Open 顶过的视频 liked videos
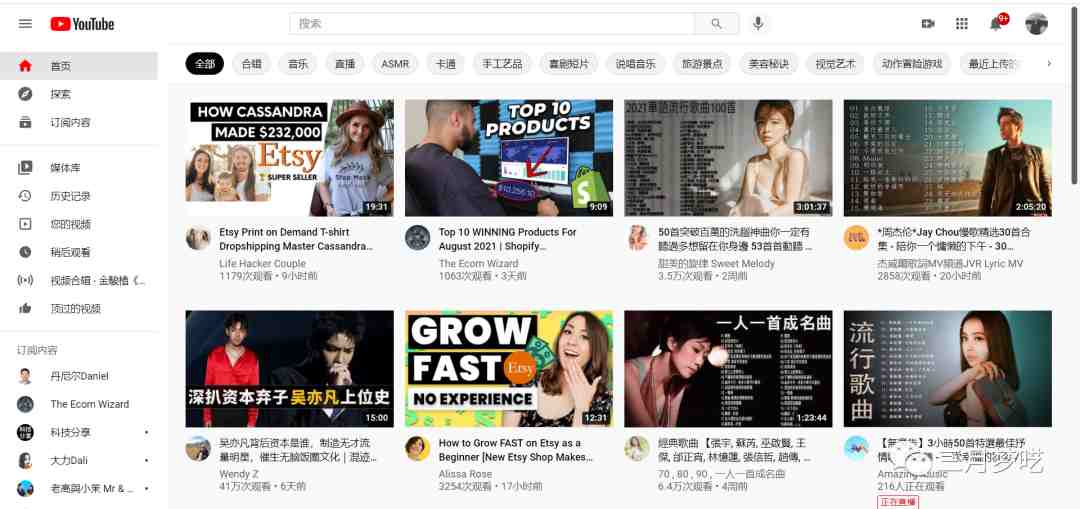This screenshot has width=1080, height=509. (x=79, y=309)
